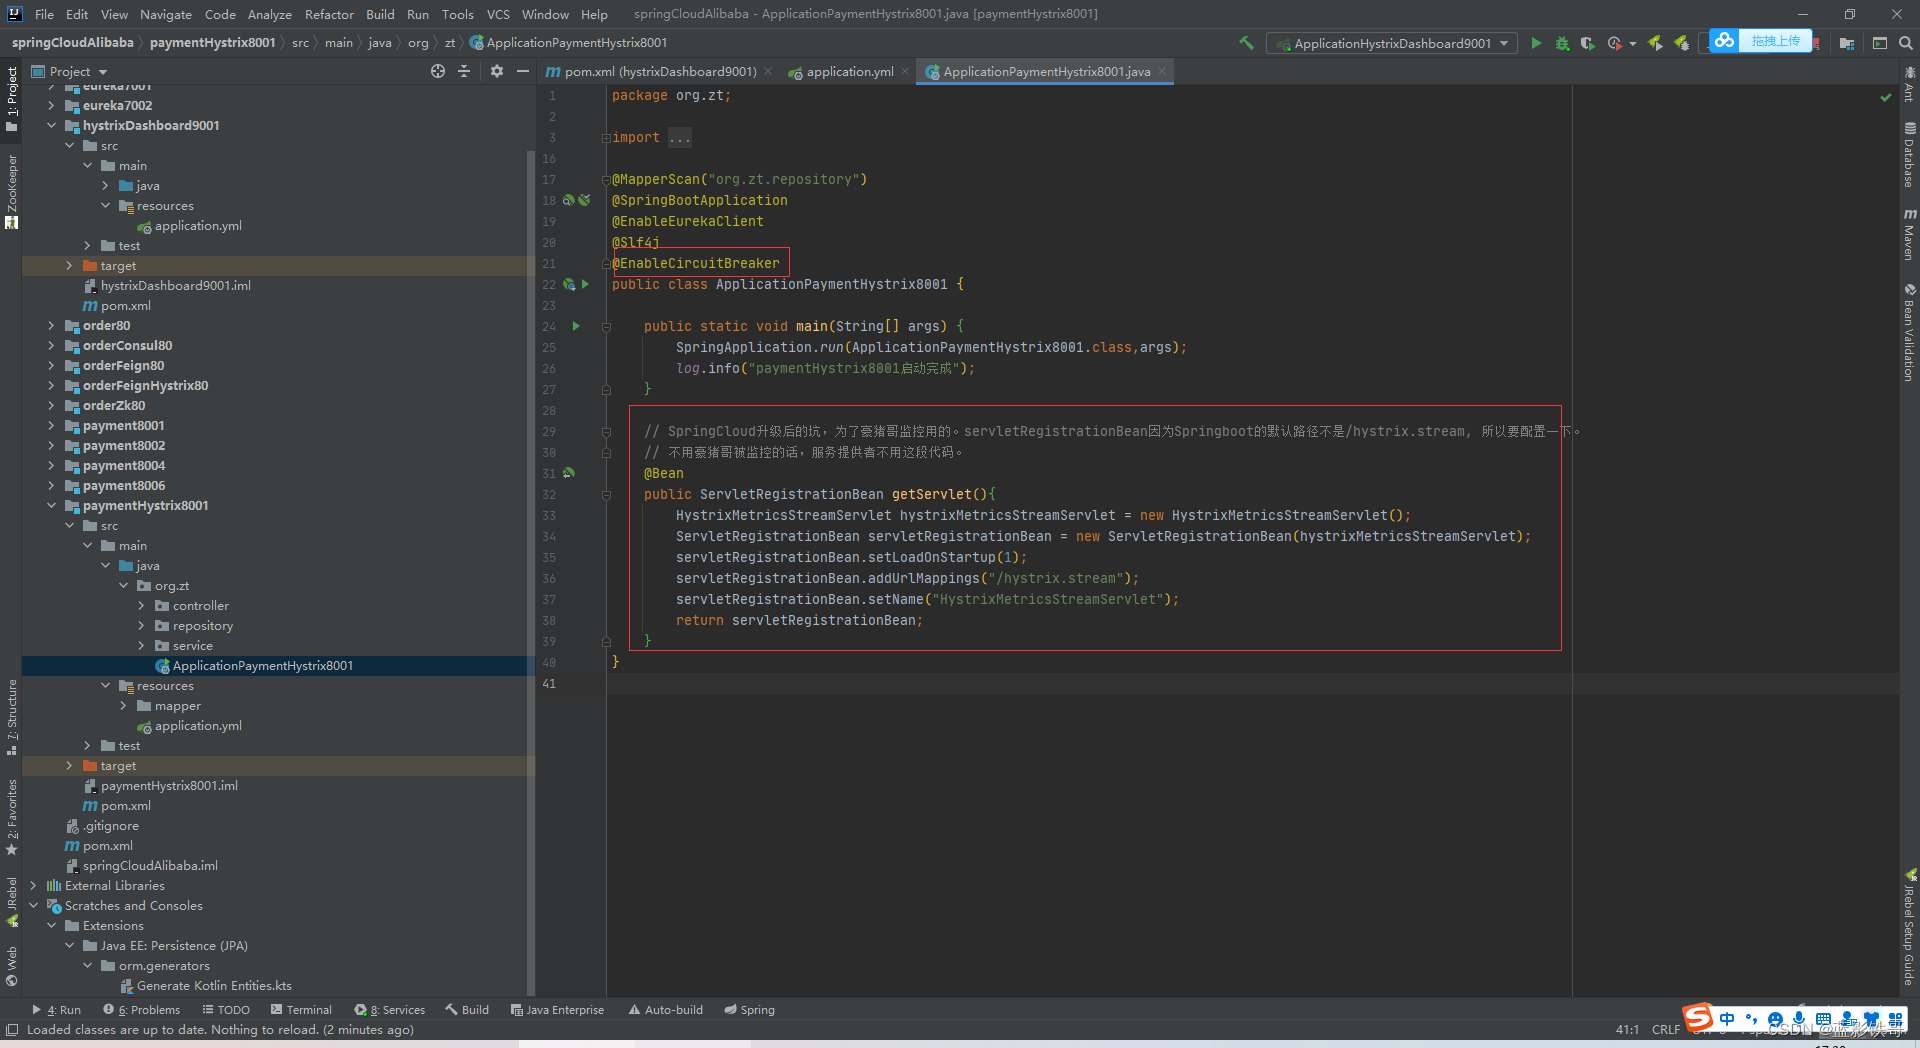Viewport: 1920px width, 1048px height.
Task: Expand the External Libraries node
Action: coord(34,885)
